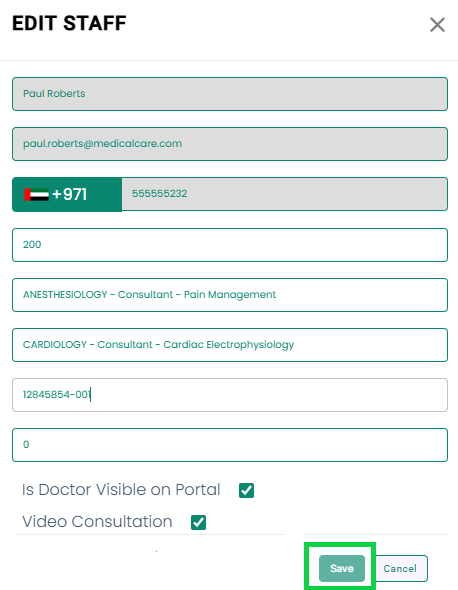The image size is (458, 590).
Task: Click the 12845854-001 license number field
Action: [x=230, y=395]
